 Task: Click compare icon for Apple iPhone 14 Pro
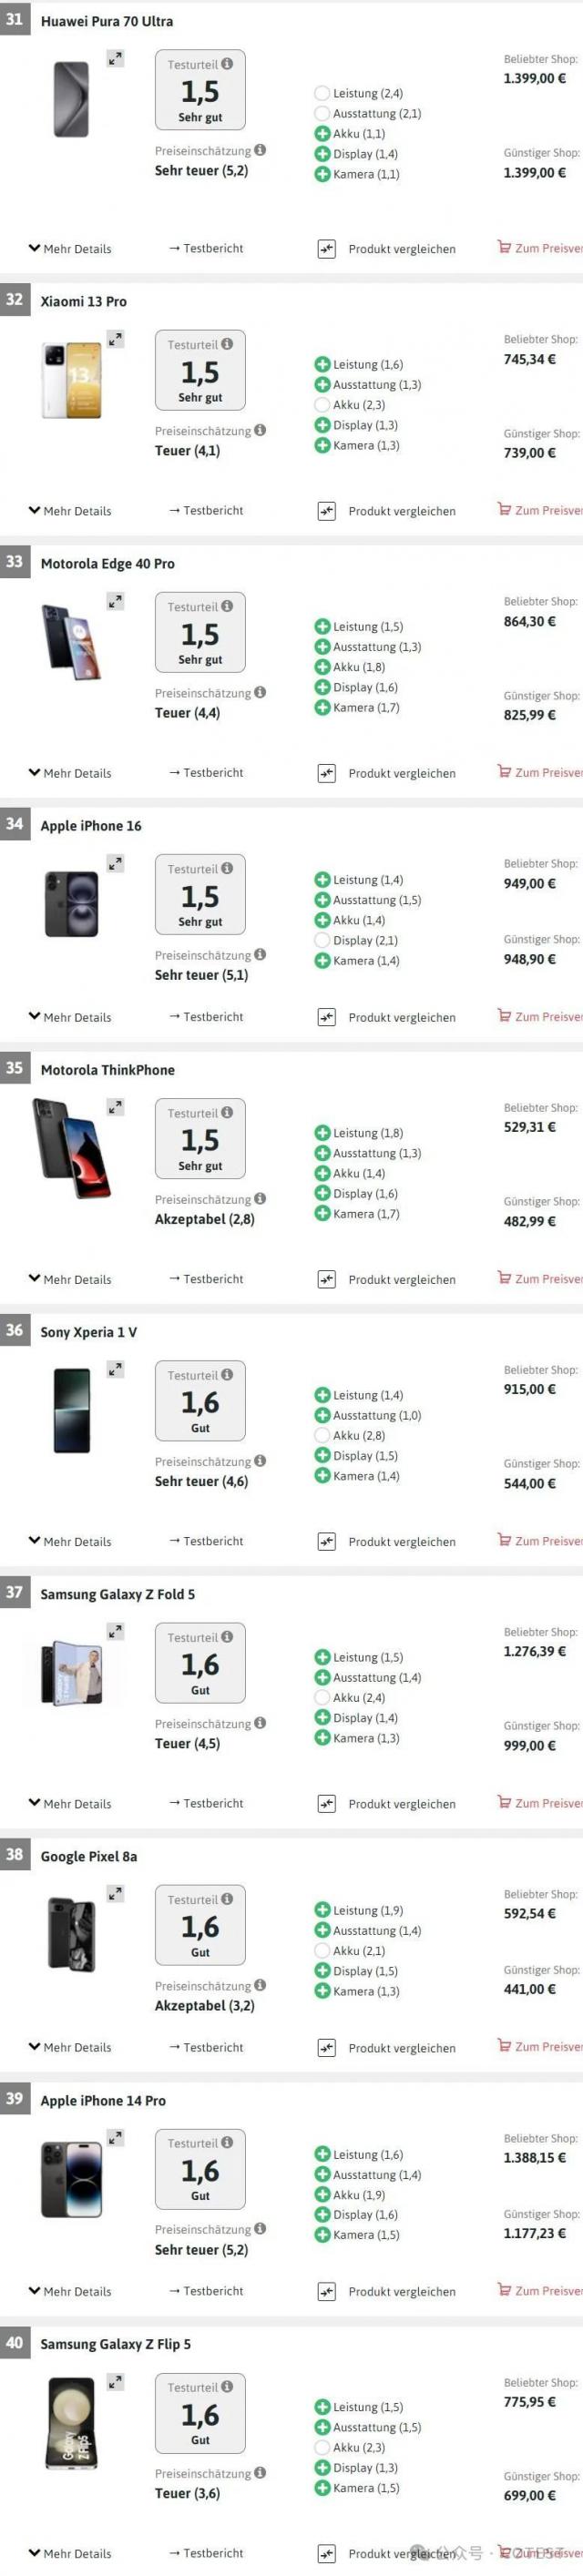pyautogui.click(x=326, y=2291)
